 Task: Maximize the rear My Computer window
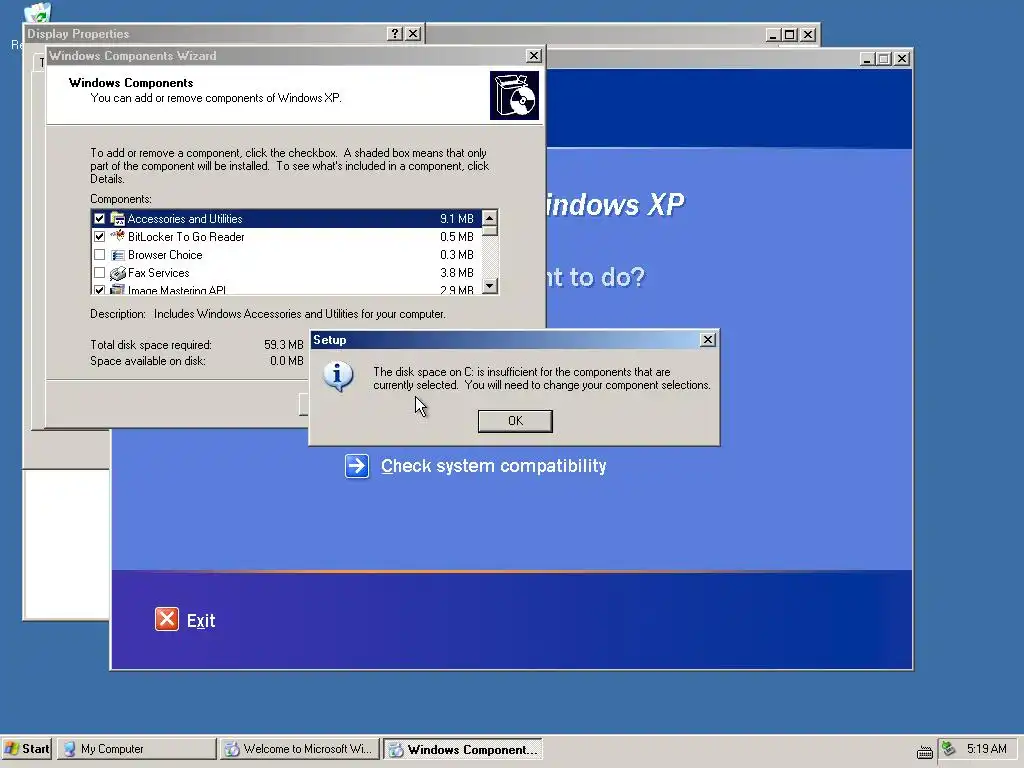coord(790,35)
